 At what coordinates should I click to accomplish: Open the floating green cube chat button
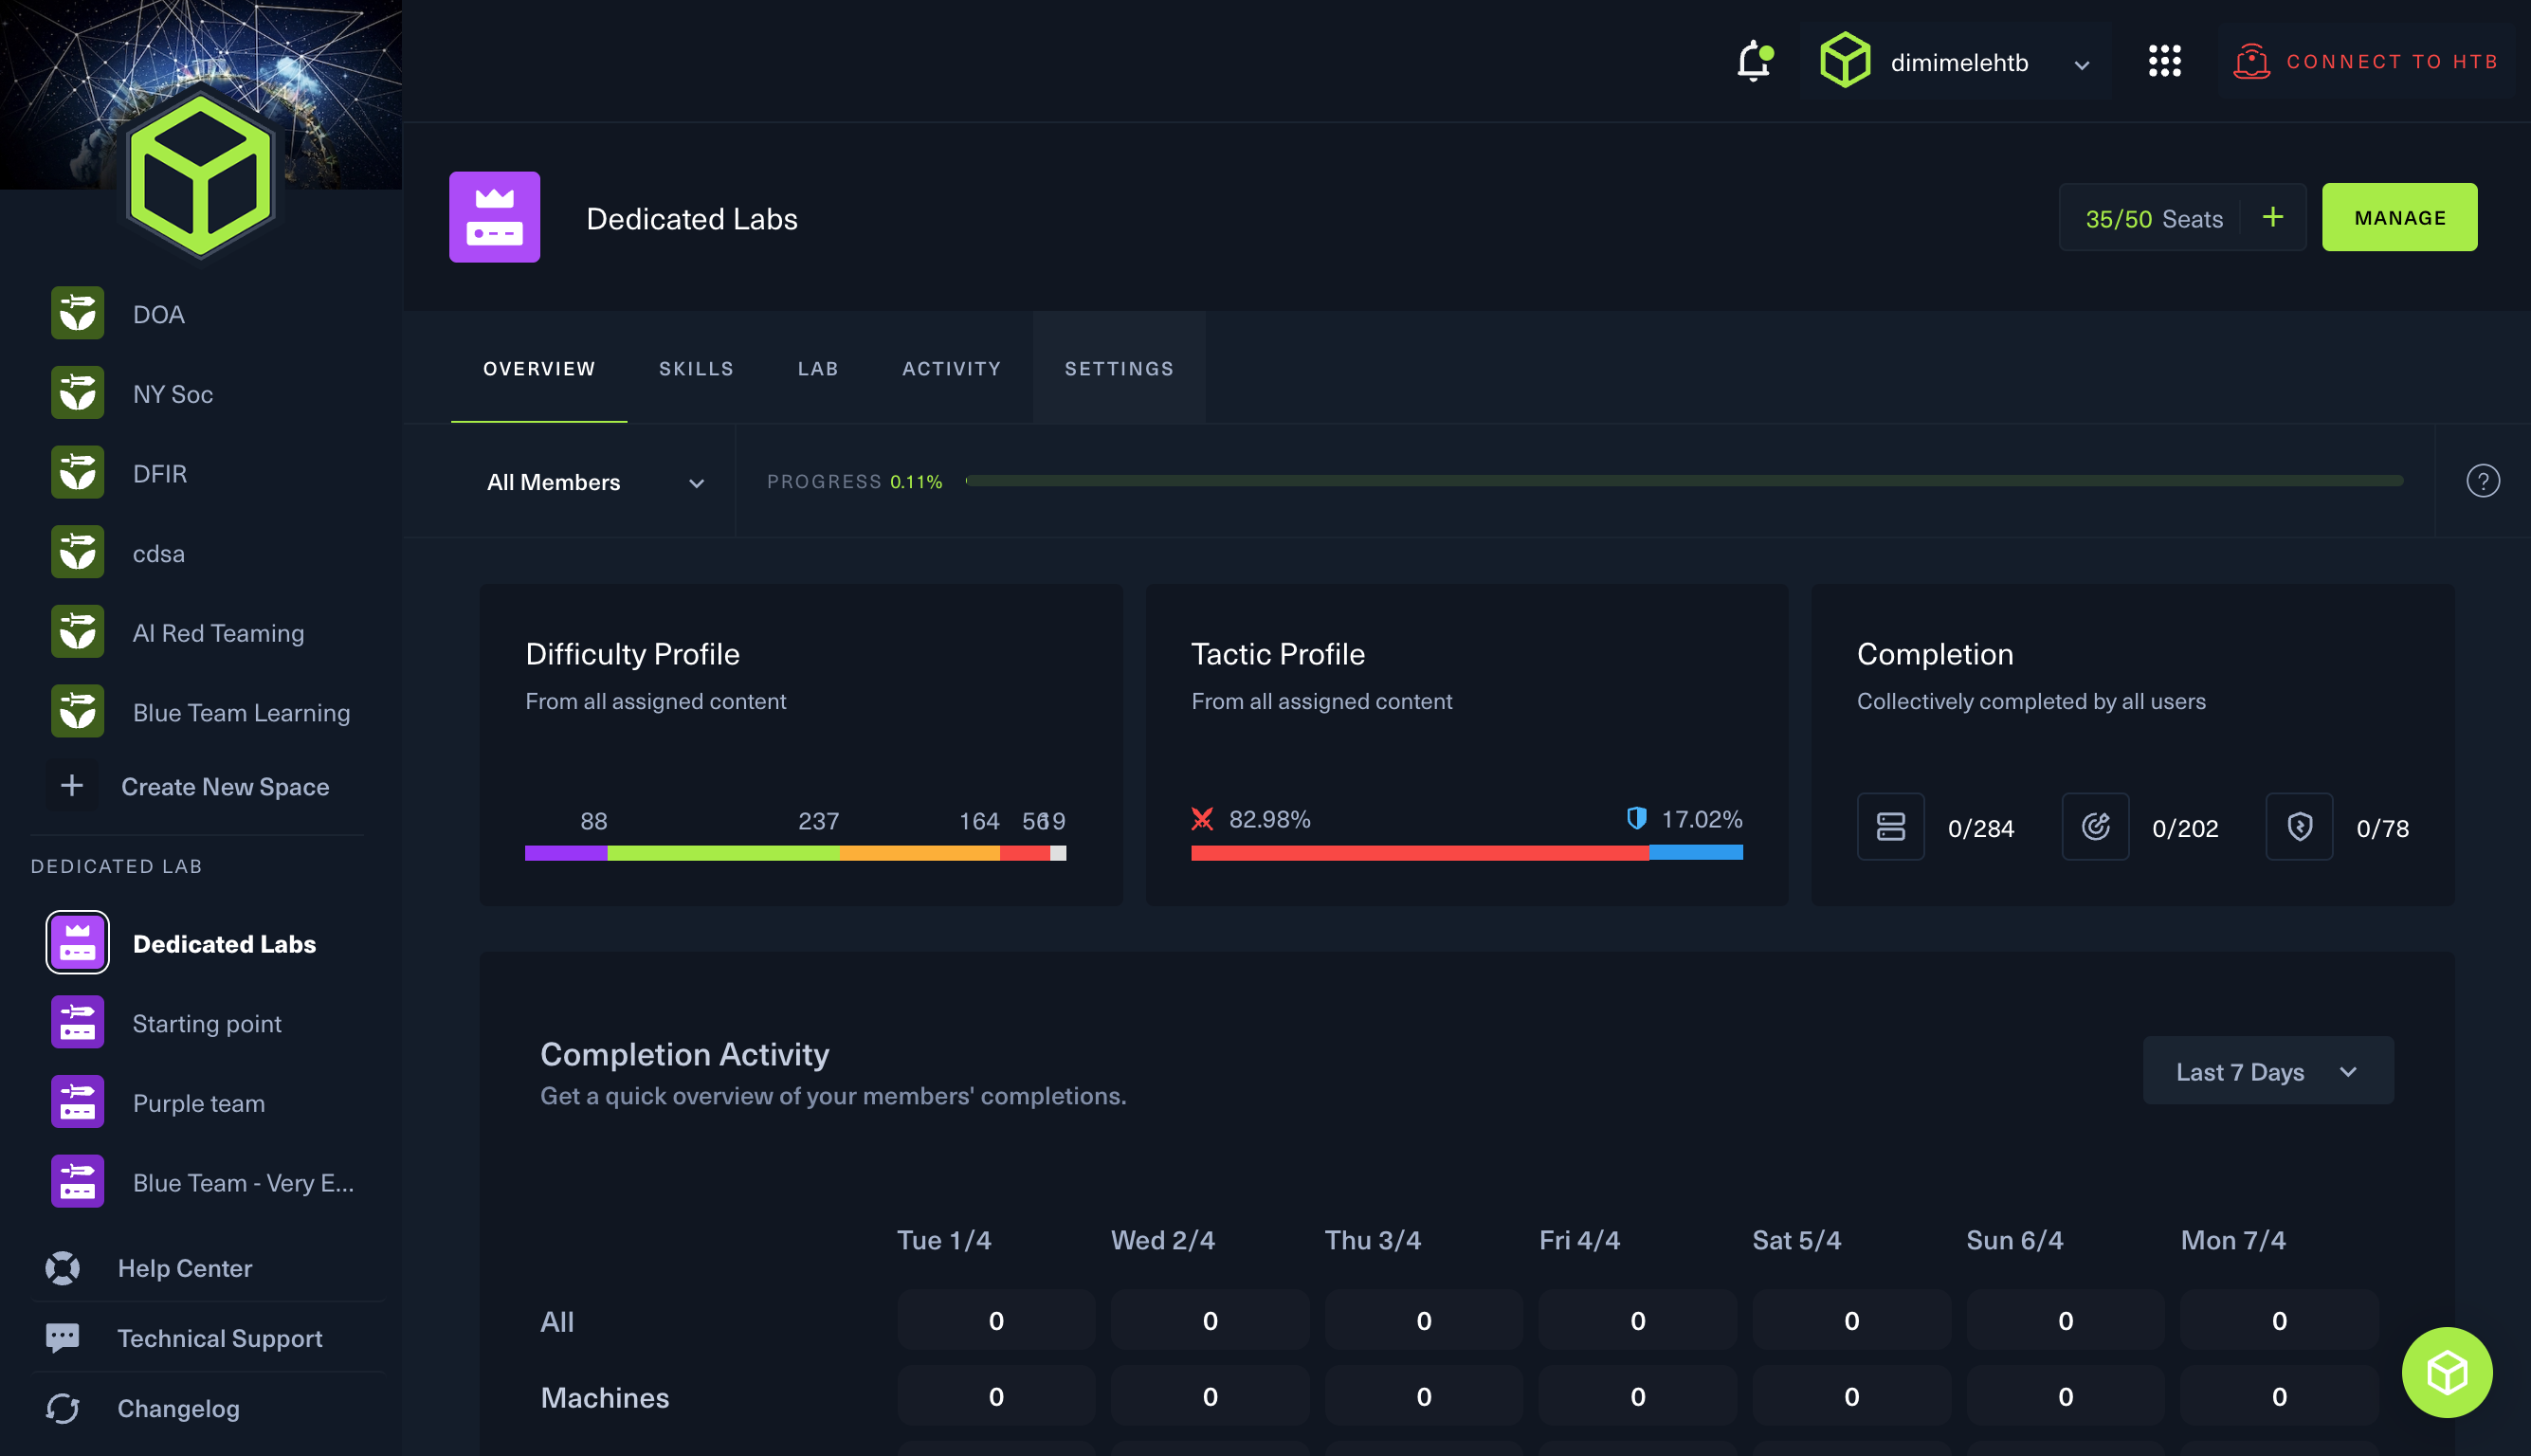[2446, 1372]
